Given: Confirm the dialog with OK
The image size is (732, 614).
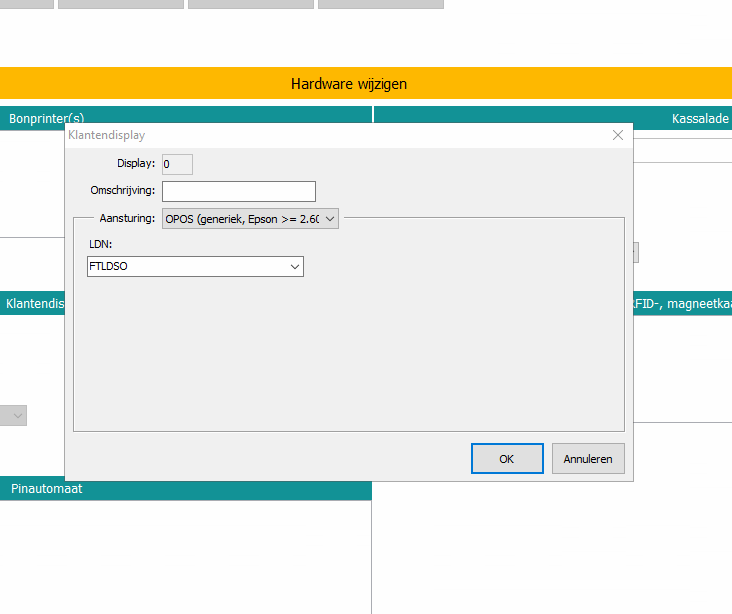Looking at the screenshot, I should click(506, 459).
